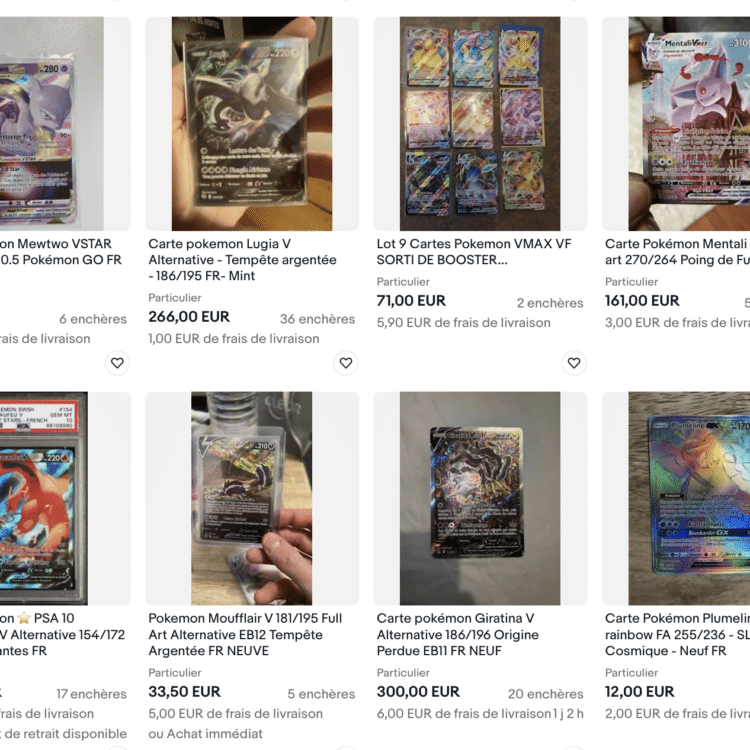Save the Lot 9 Cartes VMAX listing
750x750 pixels.
(x=574, y=363)
